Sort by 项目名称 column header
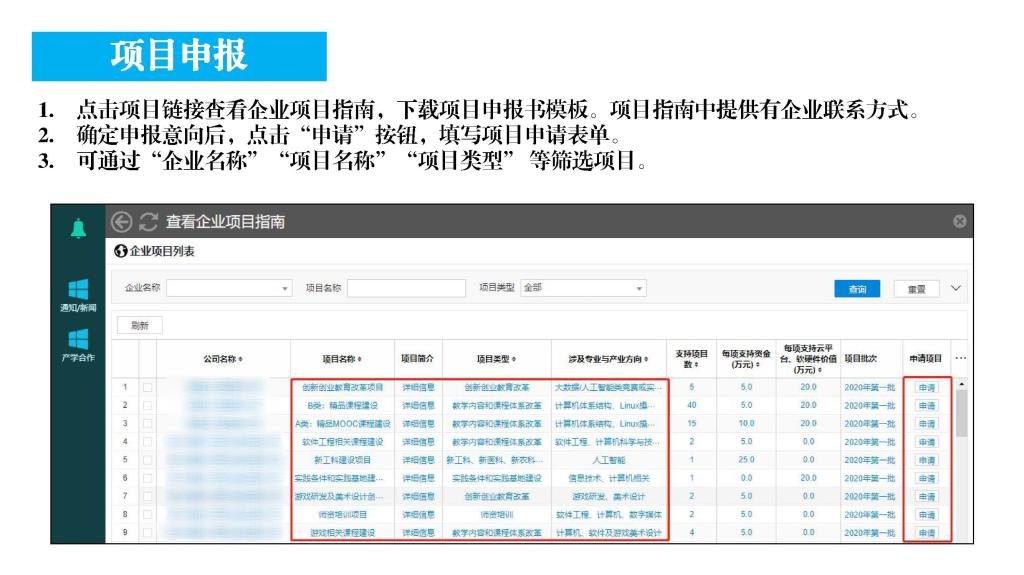This screenshot has height=575, width=1024. click(342, 358)
